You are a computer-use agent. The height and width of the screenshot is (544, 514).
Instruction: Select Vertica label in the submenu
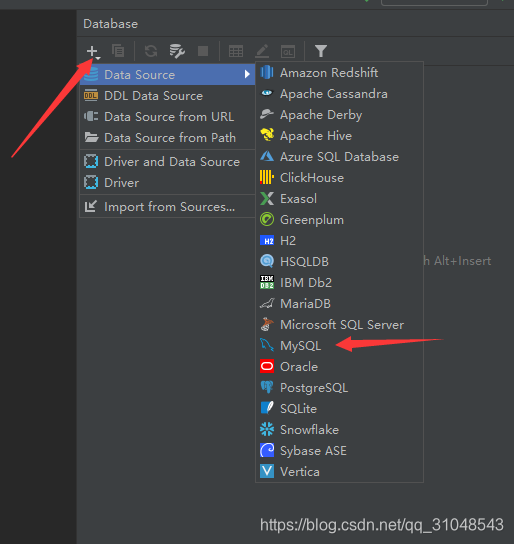pos(300,471)
